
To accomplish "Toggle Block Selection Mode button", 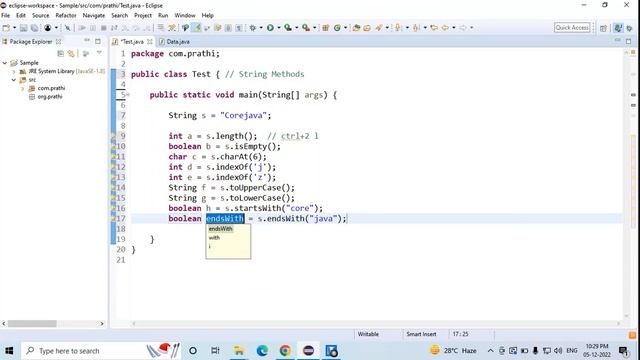I will [x=228, y=28].
